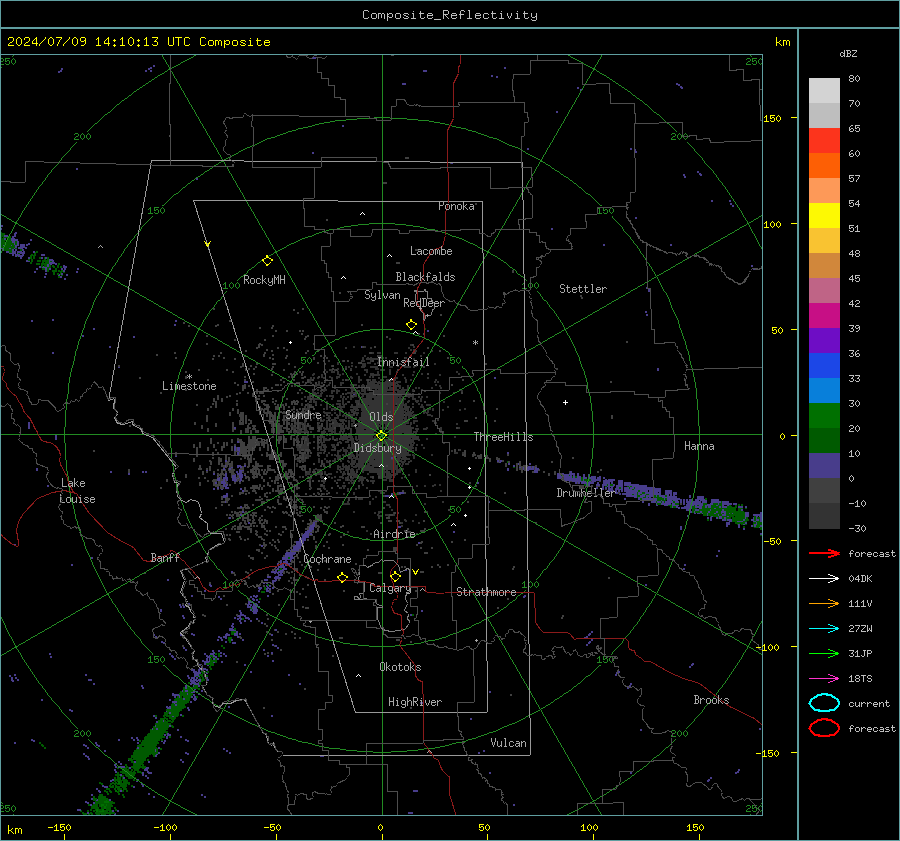Click the yellow diamond marker below RedDeer
The width and height of the screenshot is (900, 841).
pyautogui.click(x=412, y=325)
